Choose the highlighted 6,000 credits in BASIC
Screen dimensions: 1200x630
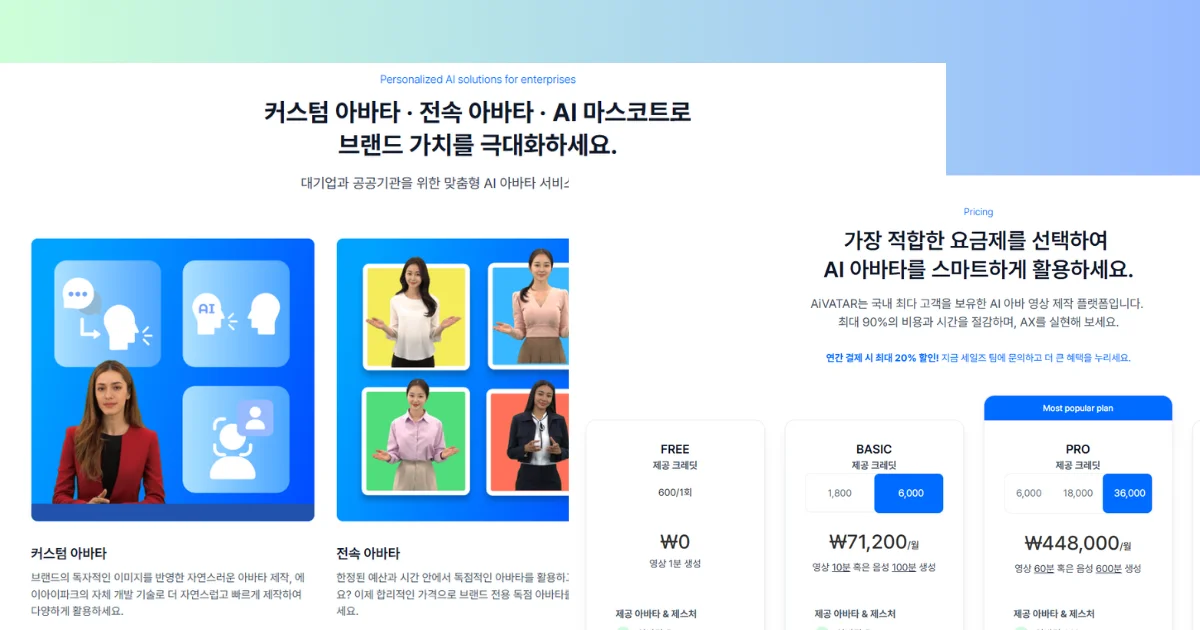[x=909, y=493]
